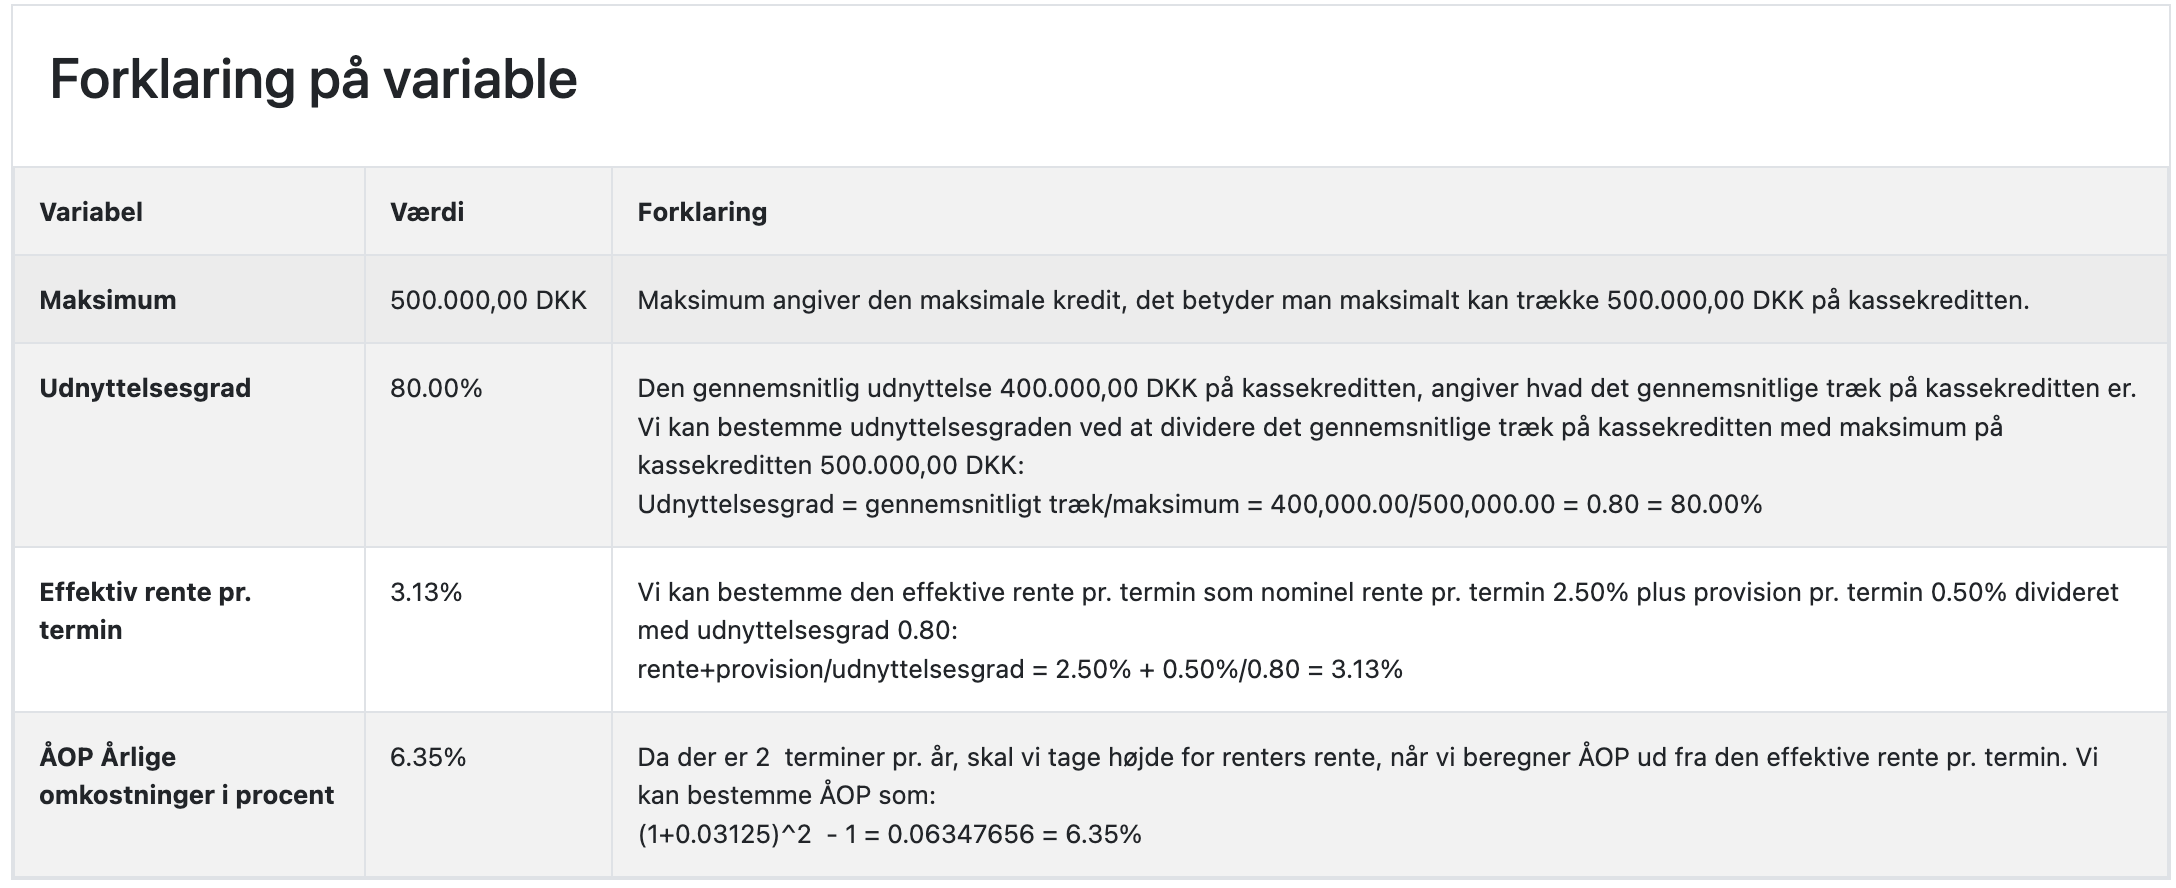Image resolution: width=2176 pixels, height=888 pixels.
Task: Click 'Effektiv rente pr. termin' label
Action: 145,611
